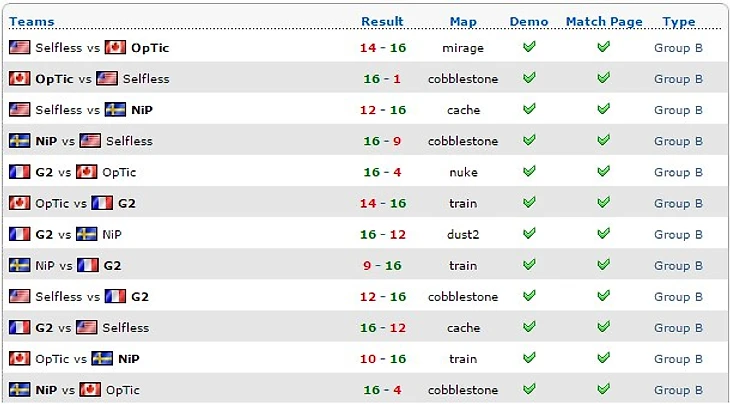The image size is (730, 404).
Task: Download demo for Selfless vs G2 cobblestone
Action: point(529,295)
